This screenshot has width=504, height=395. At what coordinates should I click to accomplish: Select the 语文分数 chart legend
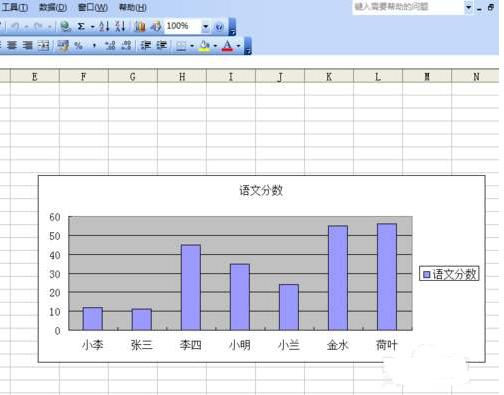pyautogui.click(x=449, y=274)
